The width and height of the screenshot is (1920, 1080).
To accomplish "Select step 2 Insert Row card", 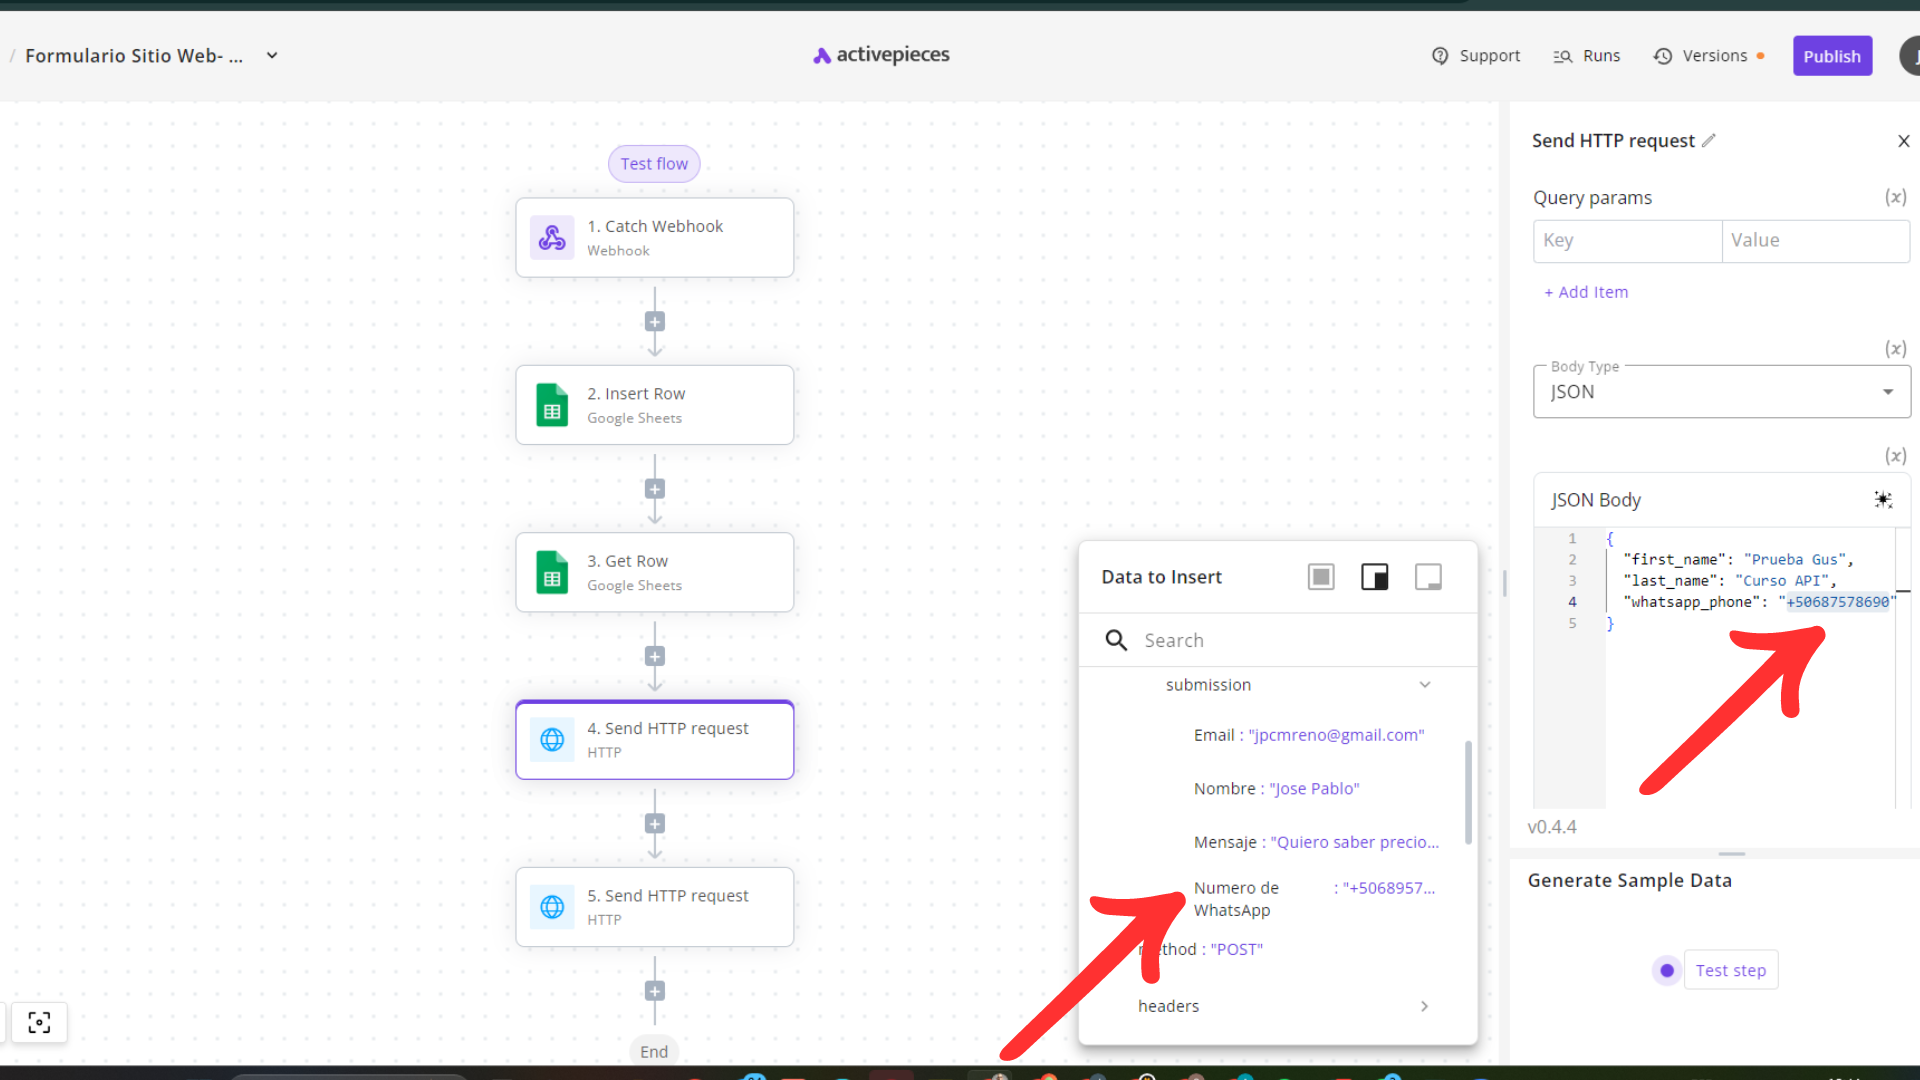I will (655, 405).
